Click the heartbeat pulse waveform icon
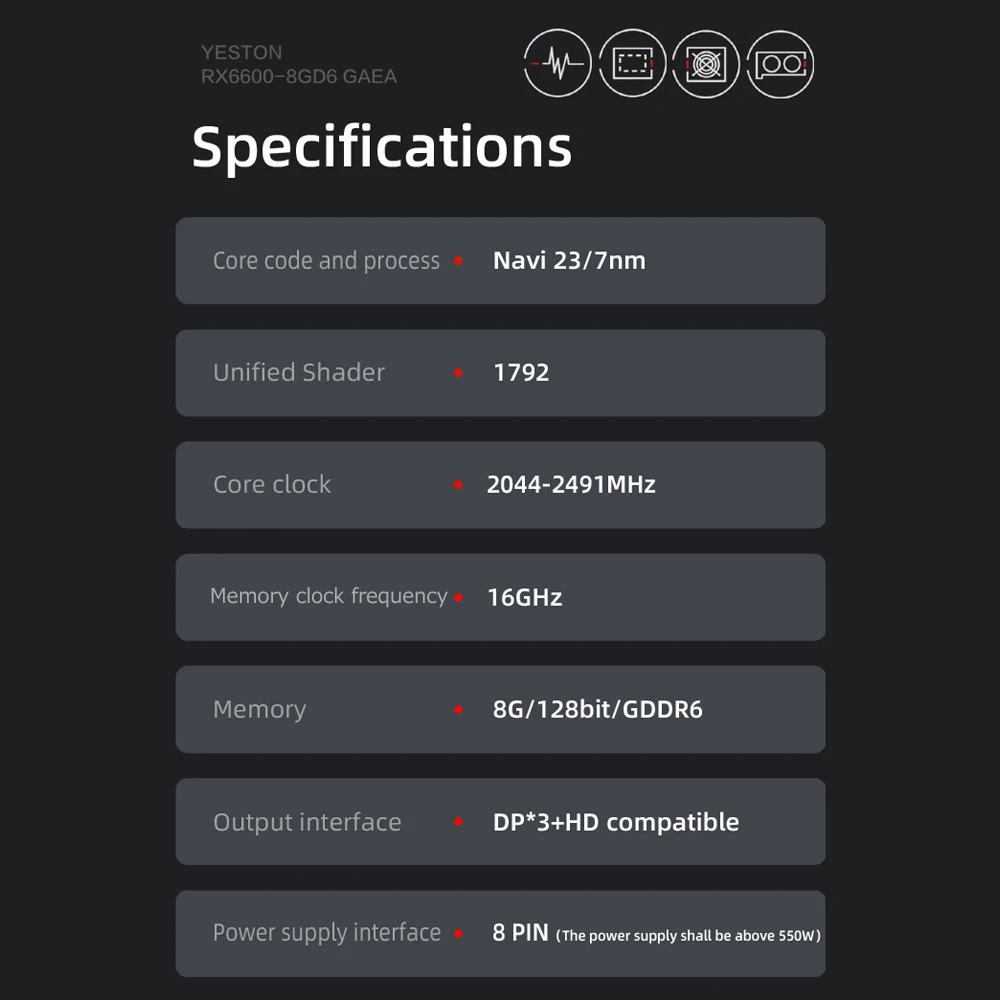Screen dimensions: 1000x1000 (x=557, y=63)
